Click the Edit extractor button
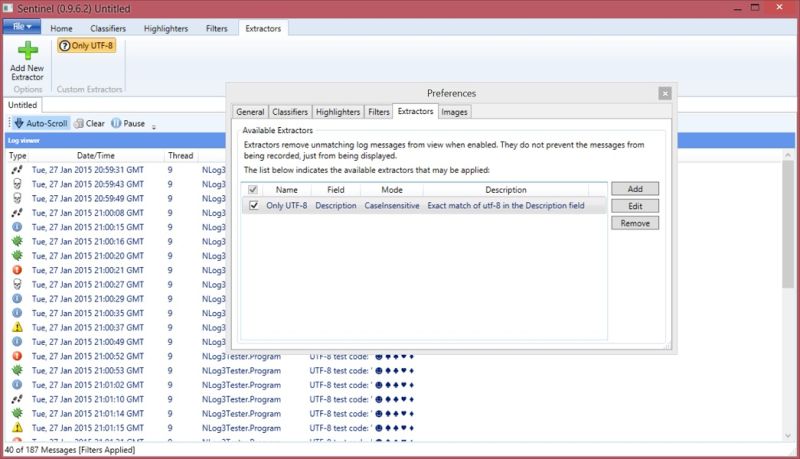The width and height of the screenshot is (800, 459). pos(635,206)
